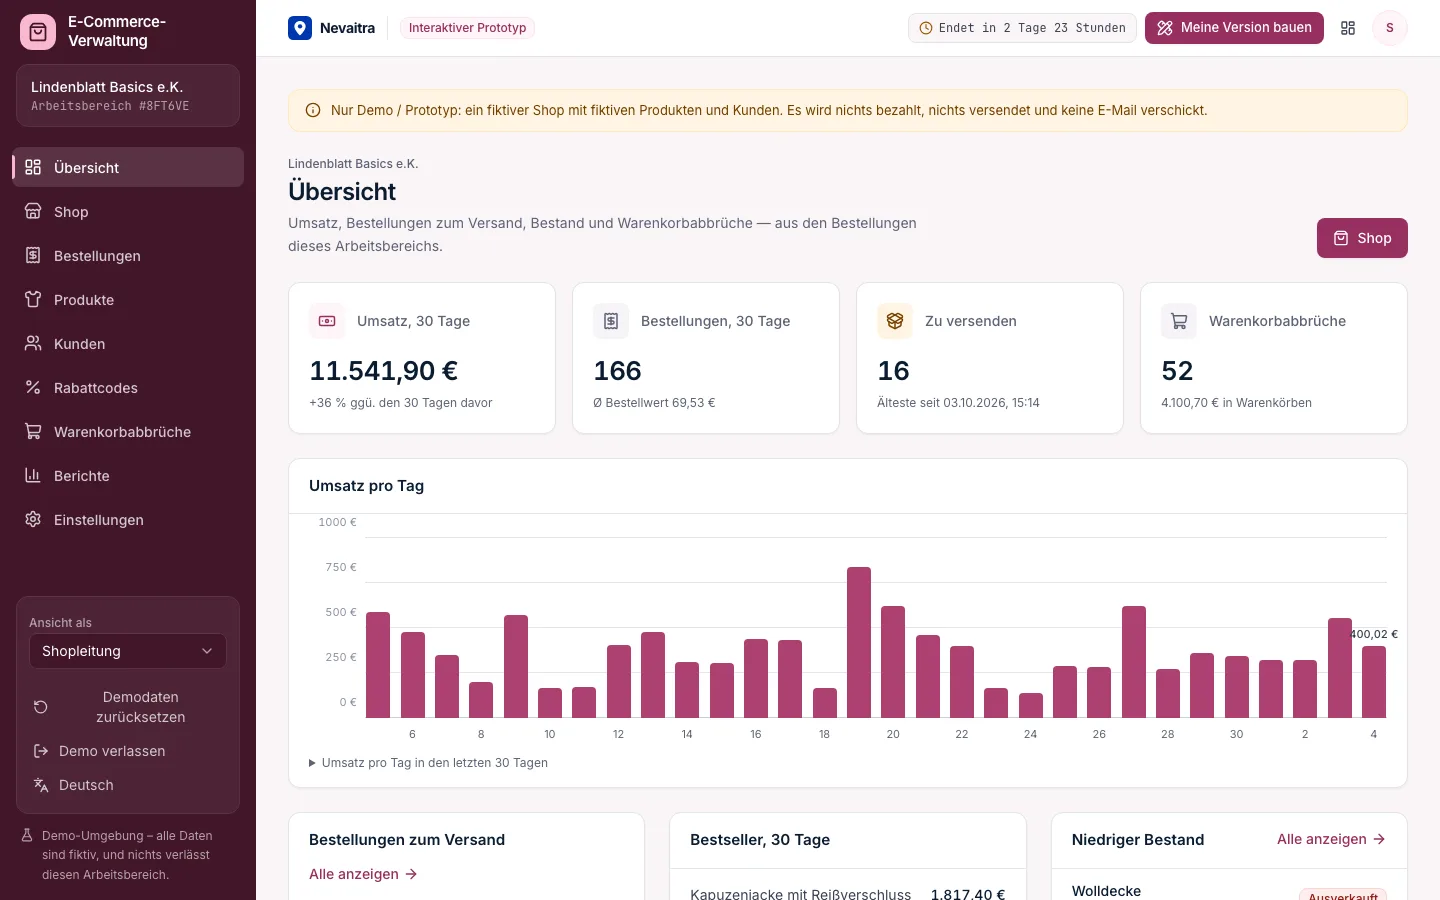The width and height of the screenshot is (1440, 900).
Task: Click the Umsatz value 11.541,90 €
Action: [384, 371]
